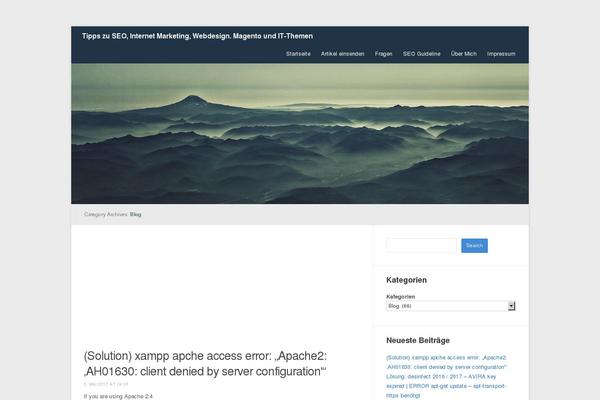The image size is (600, 400).
Task: Focus the sidebar search input field
Action: pos(421,245)
